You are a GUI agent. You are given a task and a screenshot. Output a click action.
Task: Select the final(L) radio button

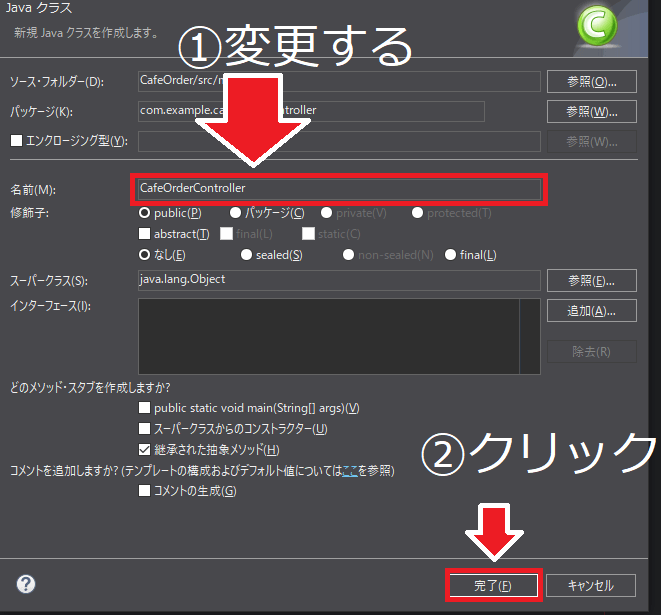450,255
